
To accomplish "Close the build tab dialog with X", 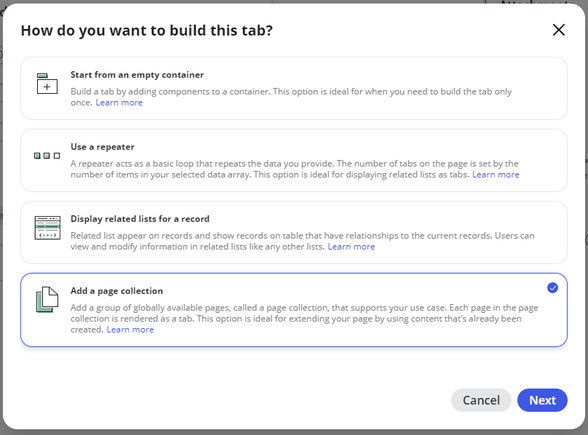I will (559, 30).
